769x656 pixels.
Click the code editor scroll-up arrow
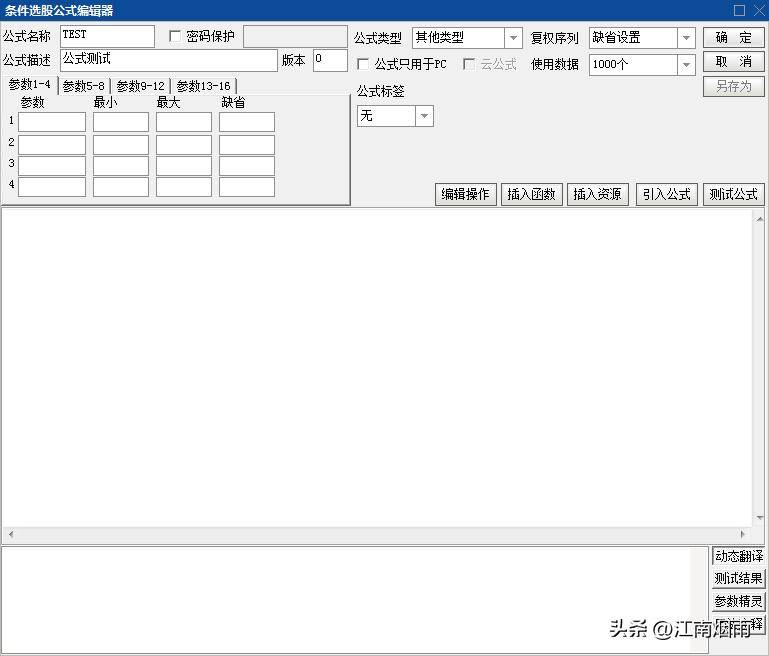click(760, 218)
